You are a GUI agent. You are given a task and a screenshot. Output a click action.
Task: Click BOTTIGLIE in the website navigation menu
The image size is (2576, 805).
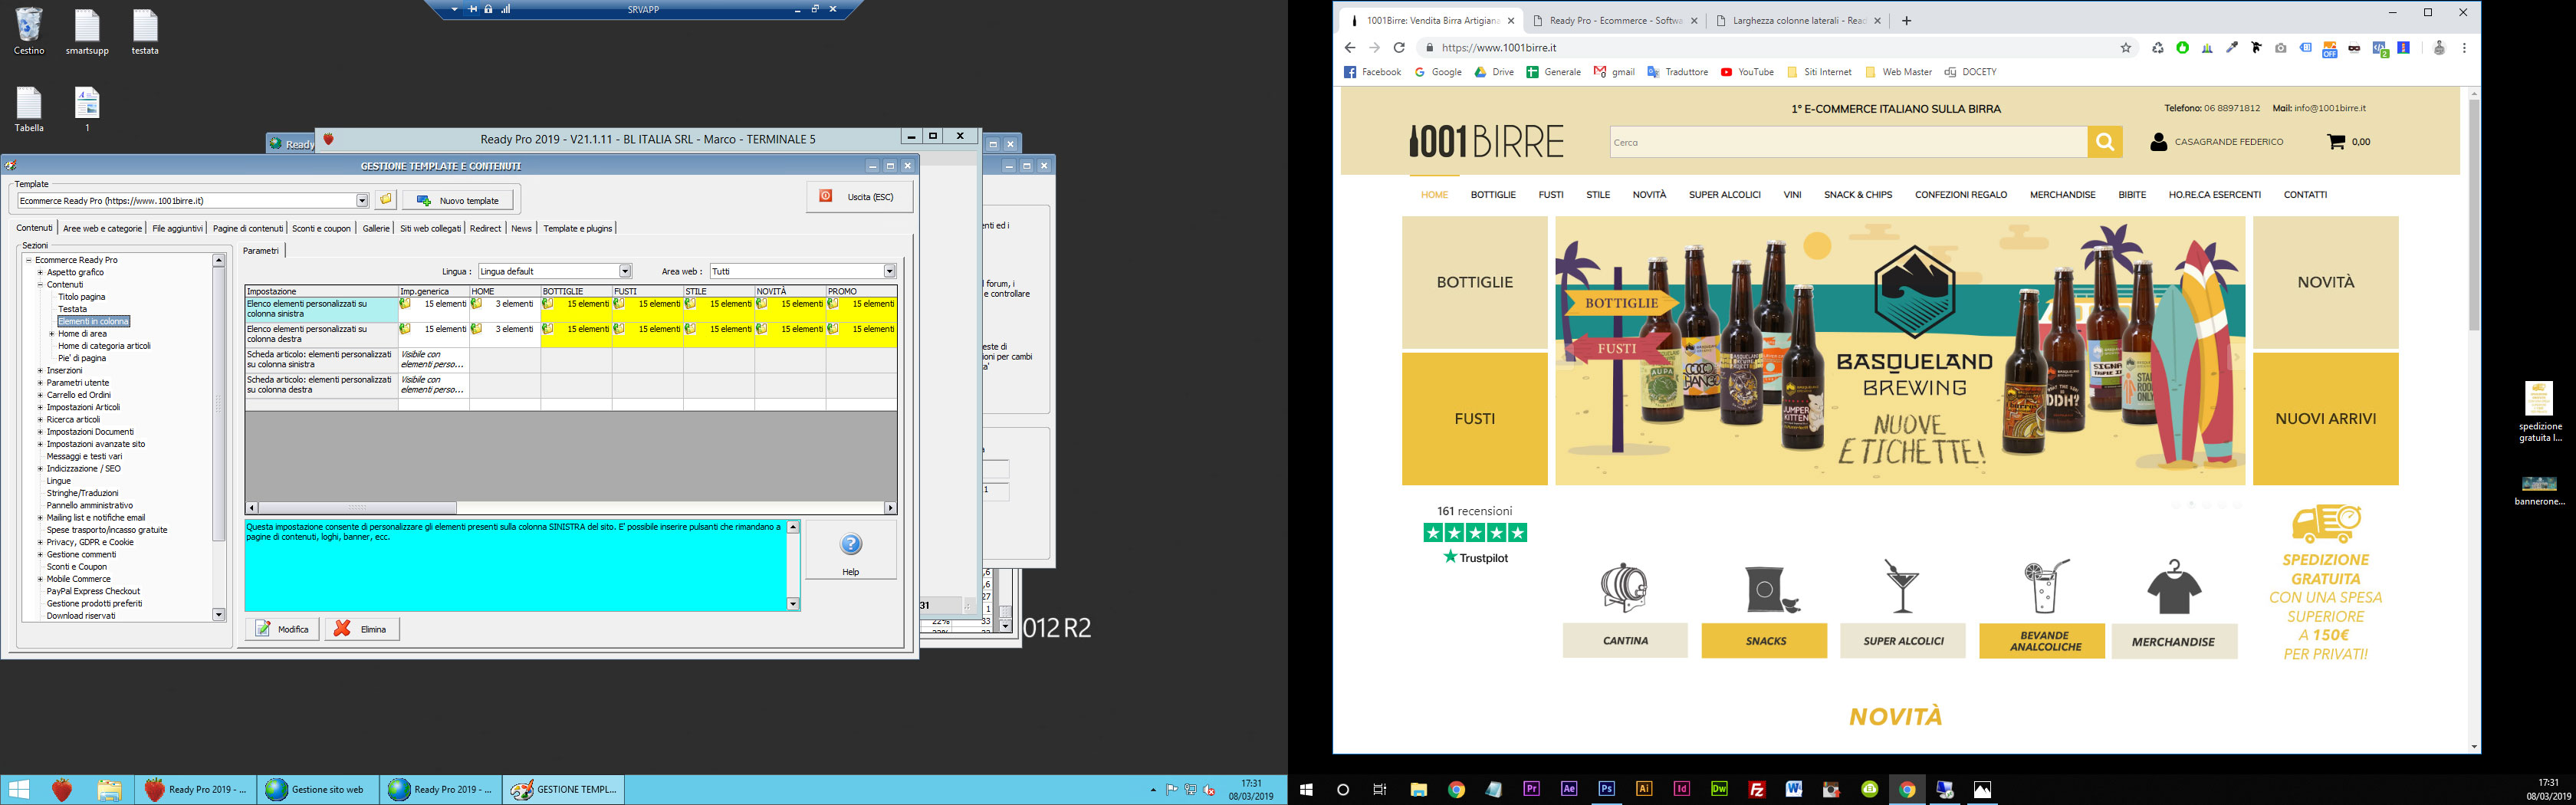(x=1493, y=195)
